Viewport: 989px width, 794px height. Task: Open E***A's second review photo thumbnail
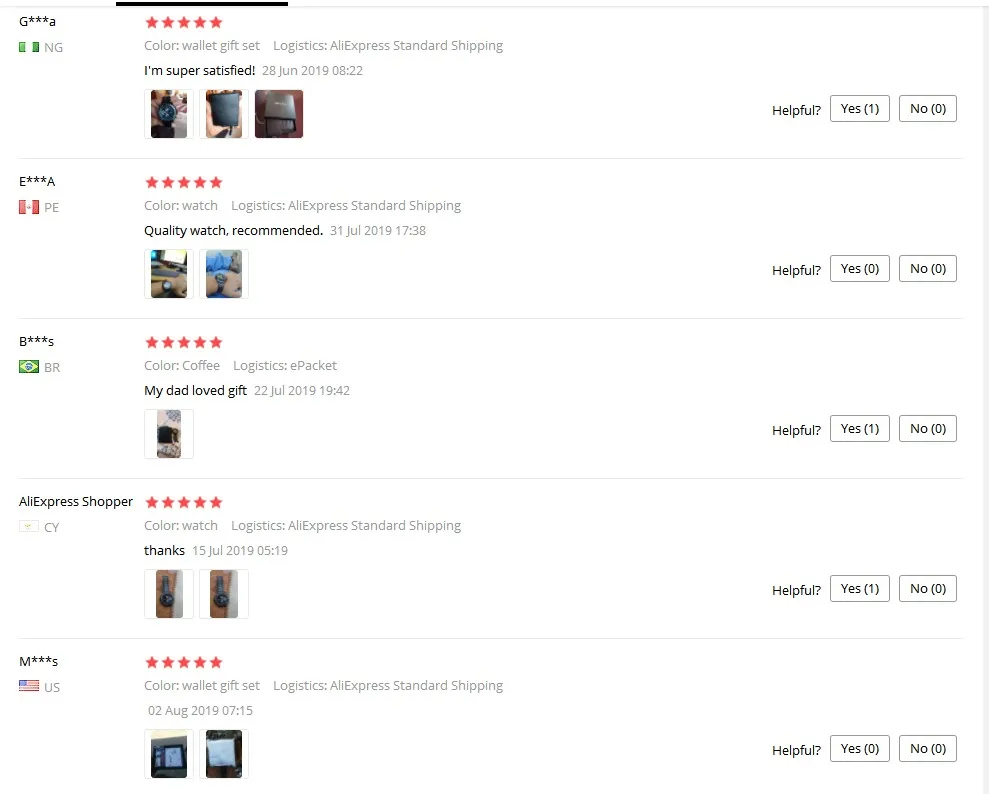click(224, 274)
